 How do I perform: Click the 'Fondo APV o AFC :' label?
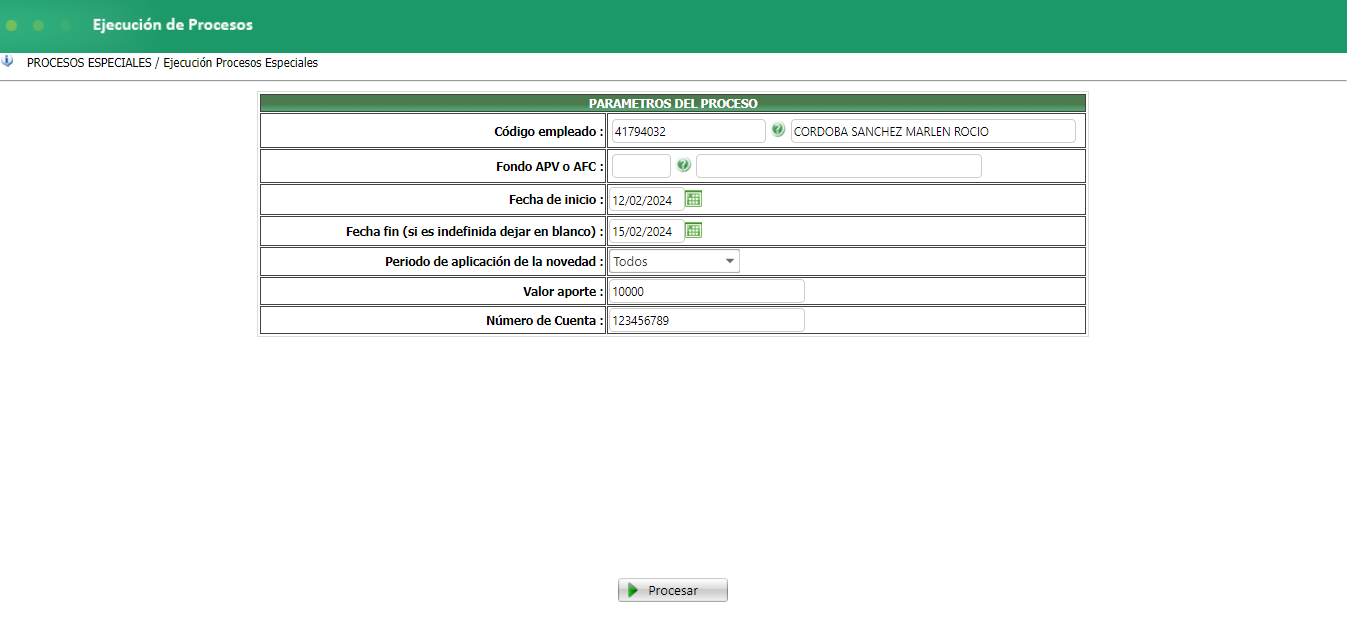pyautogui.click(x=550, y=167)
